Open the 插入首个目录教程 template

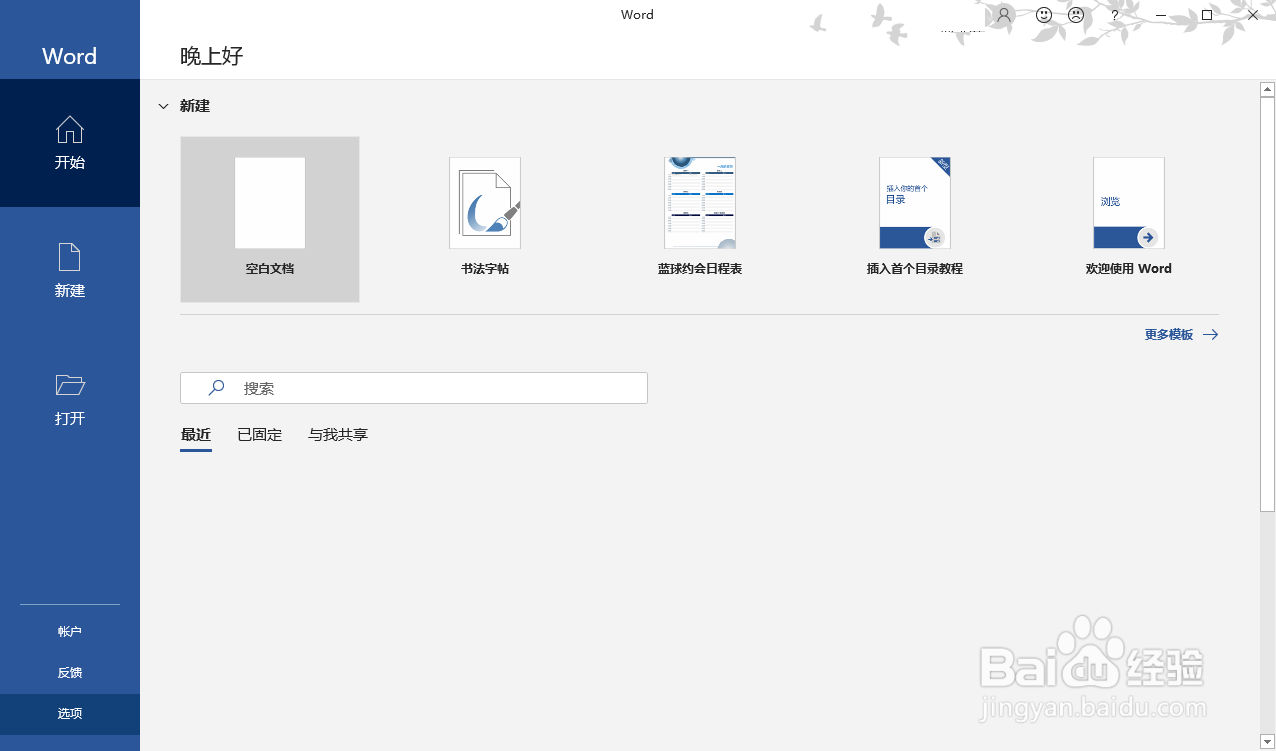pyautogui.click(x=915, y=219)
